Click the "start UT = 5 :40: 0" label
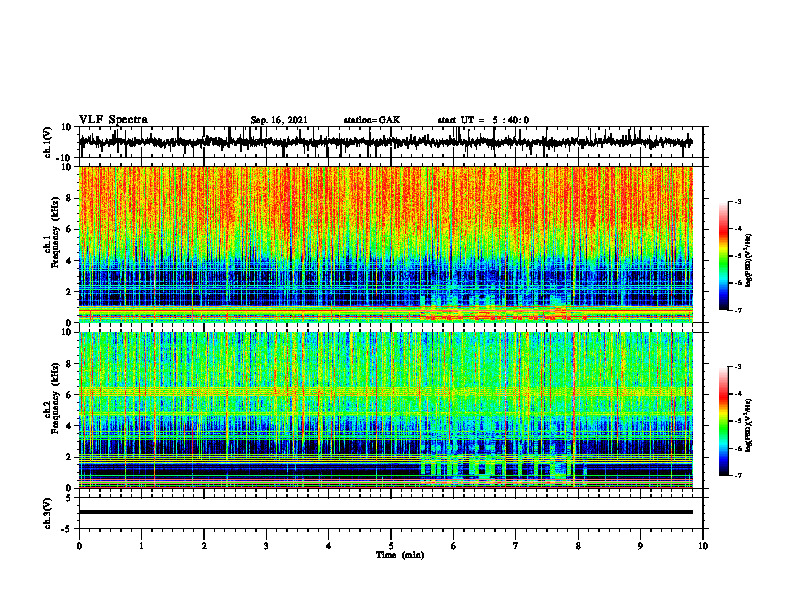Screen dimensions: 792x612 pyautogui.click(x=483, y=120)
